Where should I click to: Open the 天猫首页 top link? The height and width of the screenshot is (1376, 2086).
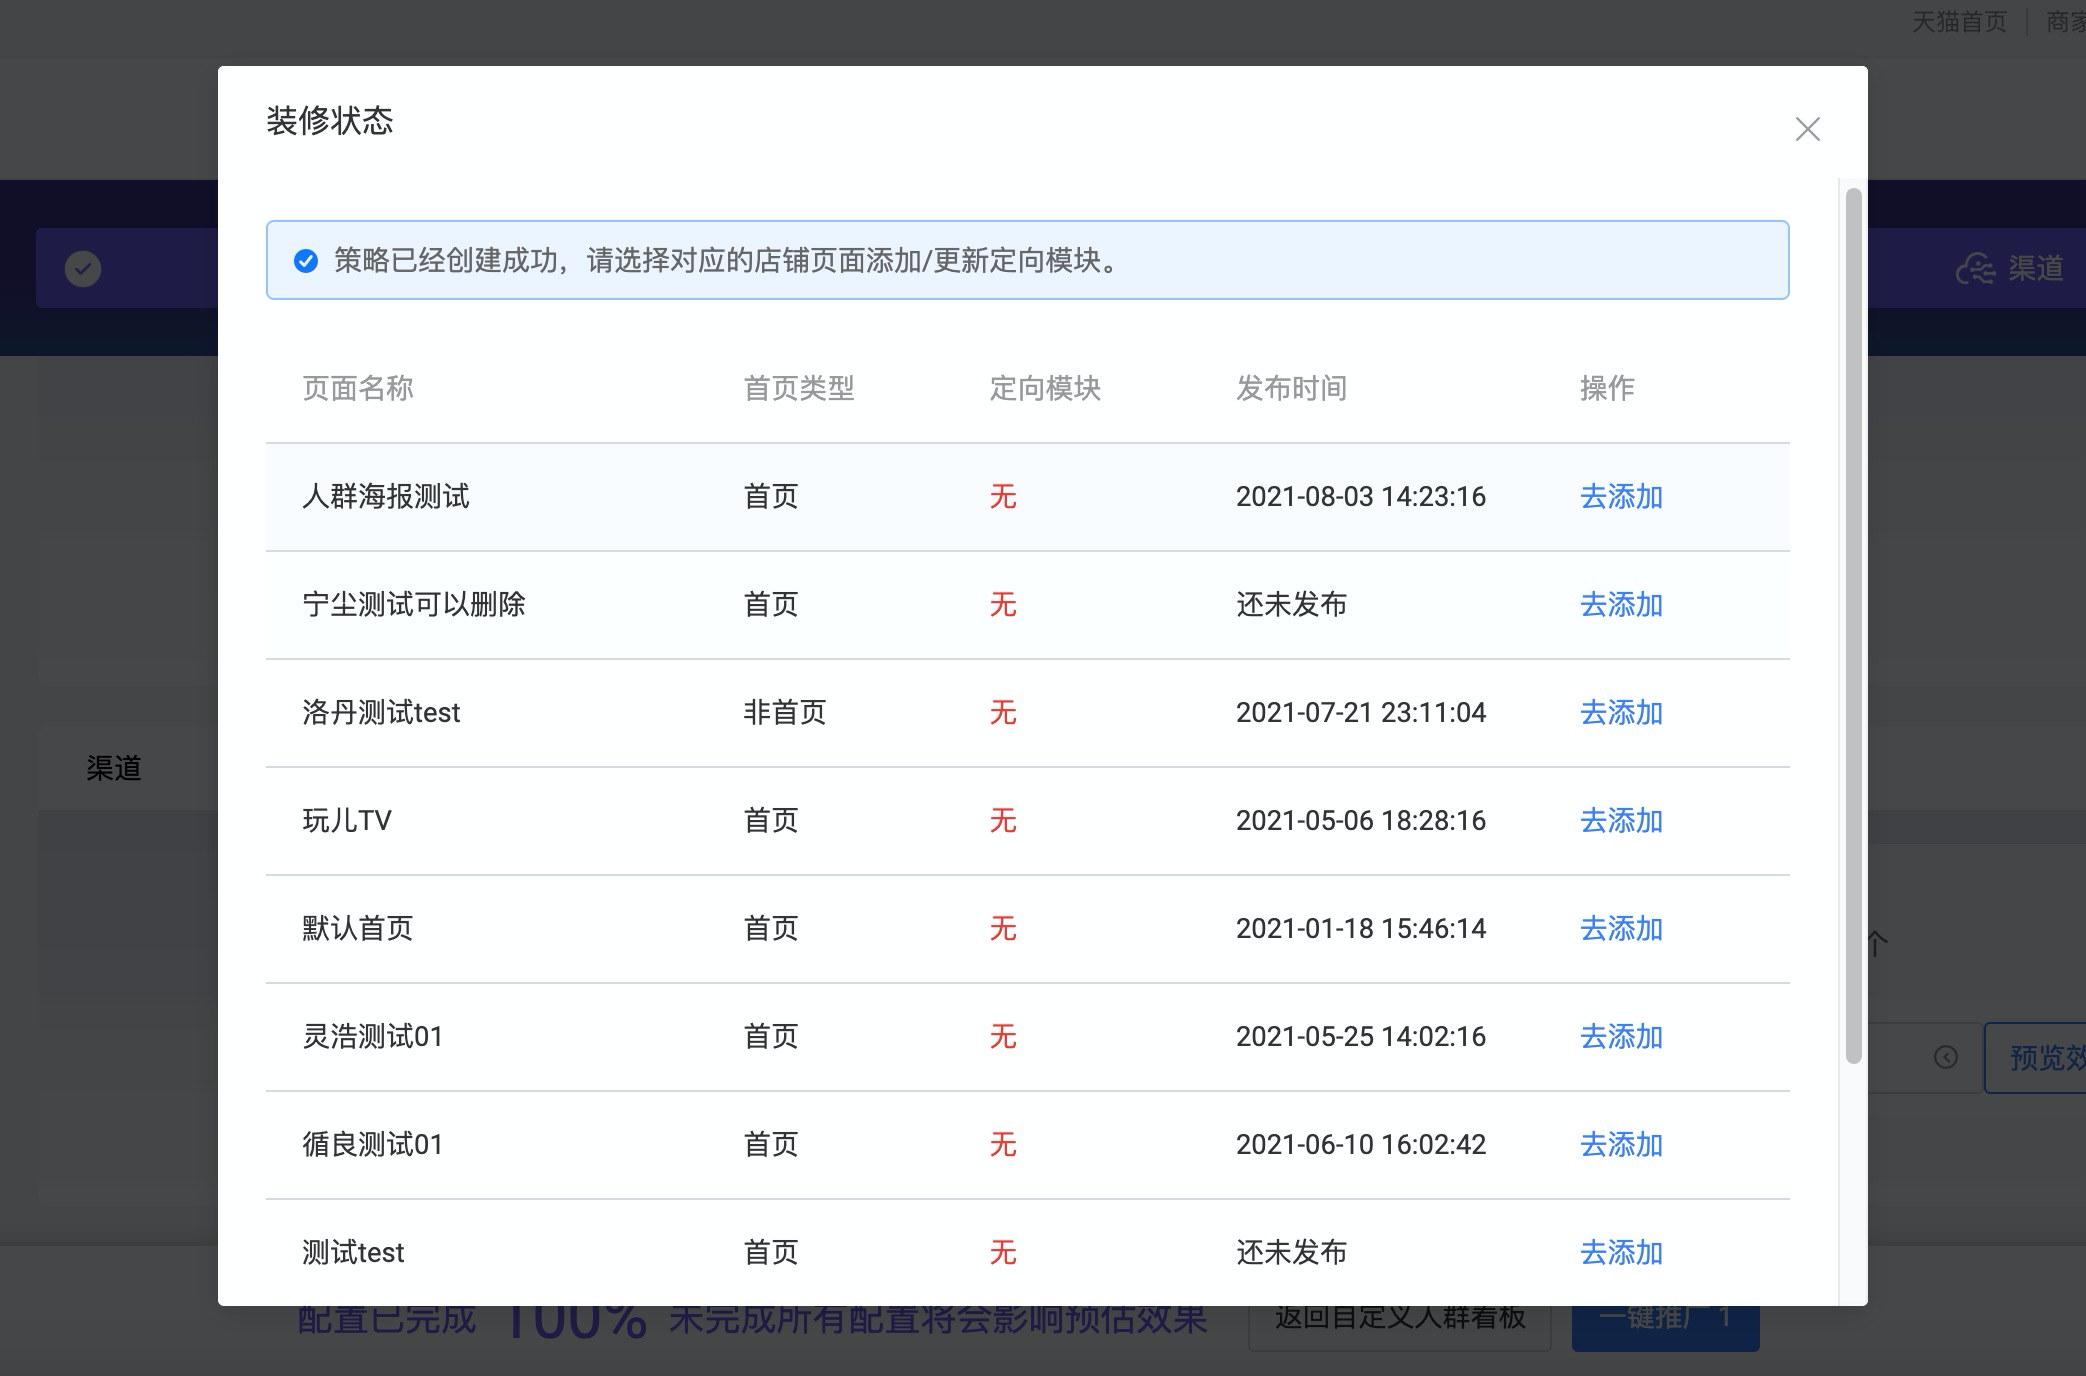(1958, 22)
